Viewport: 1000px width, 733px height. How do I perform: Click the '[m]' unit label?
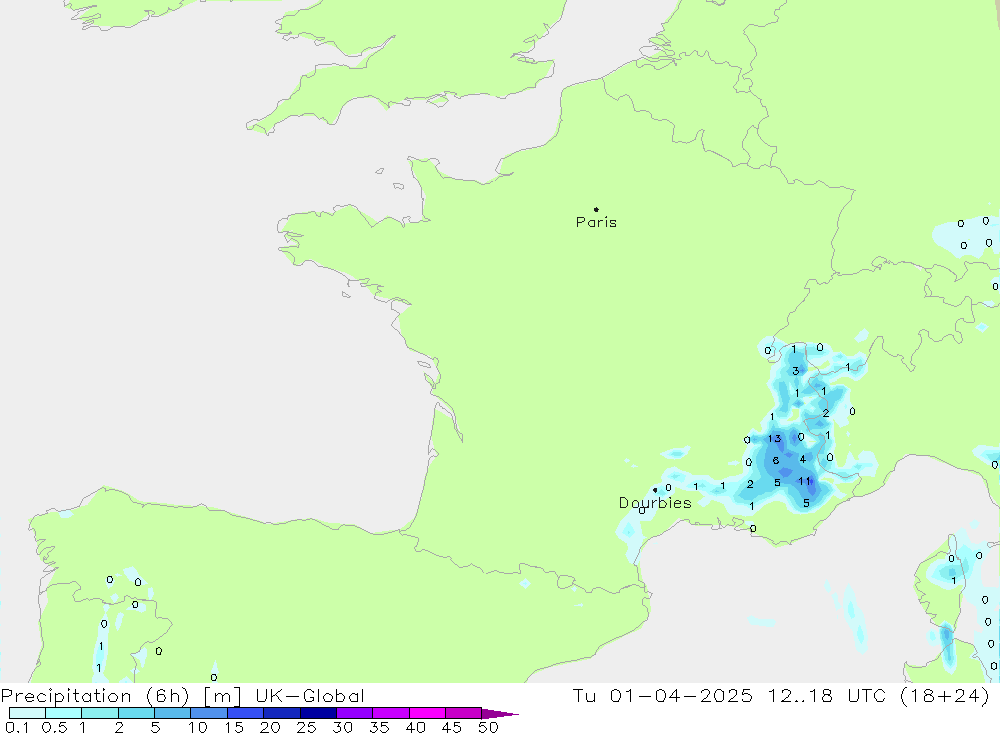tap(222, 696)
